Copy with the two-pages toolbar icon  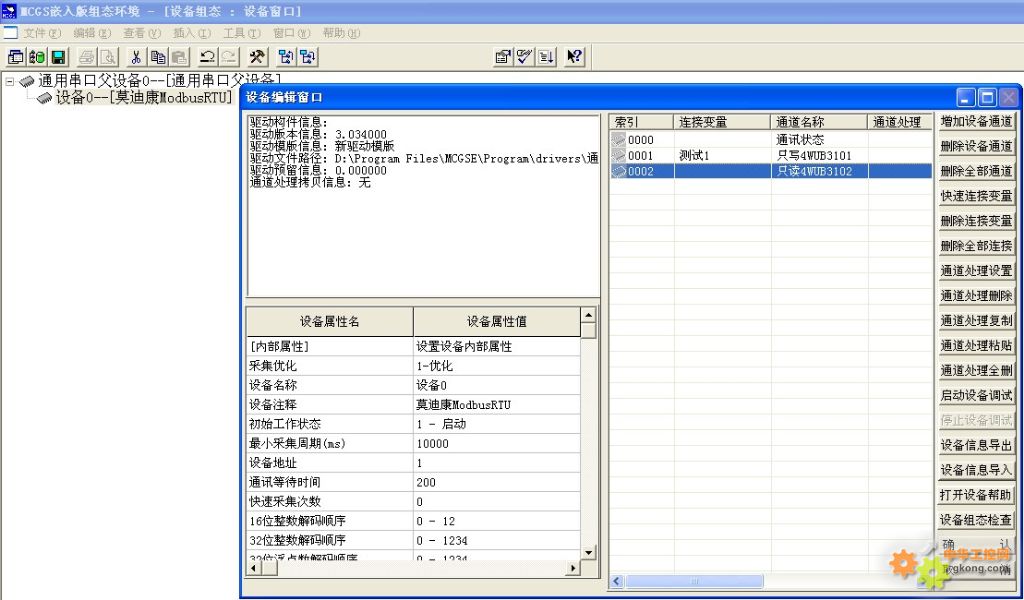pyautogui.click(x=157, y=57)
